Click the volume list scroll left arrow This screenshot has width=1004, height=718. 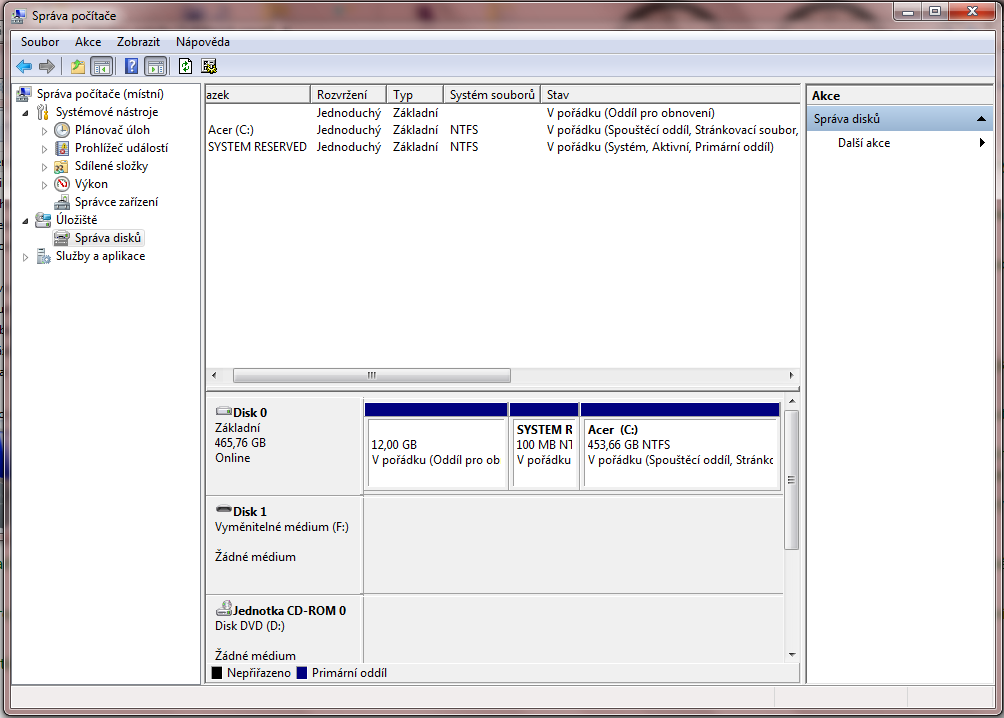(x=214, y=375)
